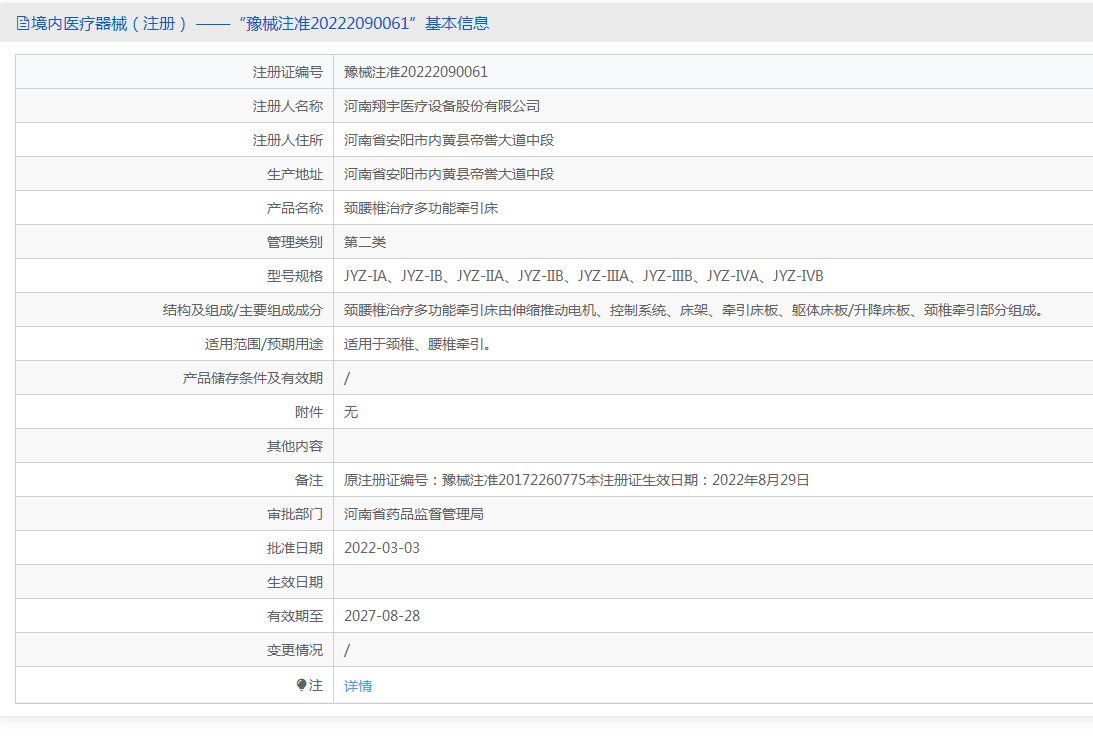Open the 详情 link
Viewport: 1093px width, 737px height.
tap(358, 686)
